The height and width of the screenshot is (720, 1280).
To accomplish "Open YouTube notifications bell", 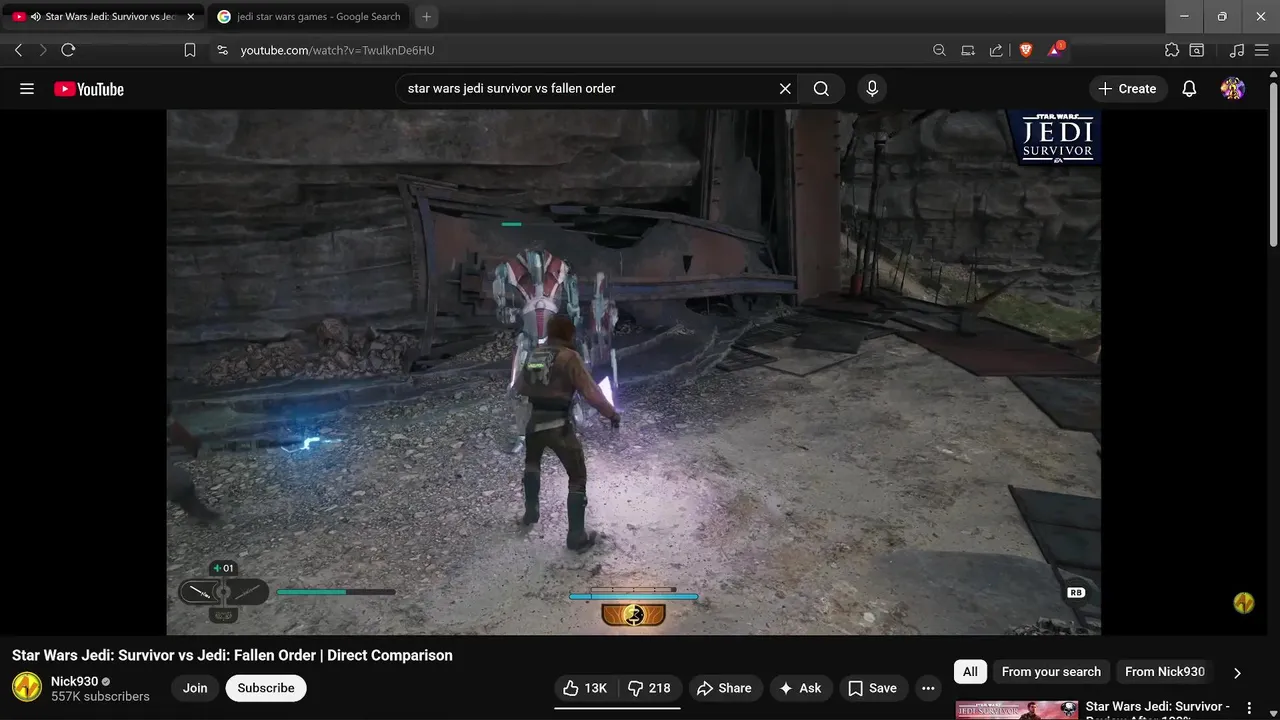I will click(x=1189, y=89).
